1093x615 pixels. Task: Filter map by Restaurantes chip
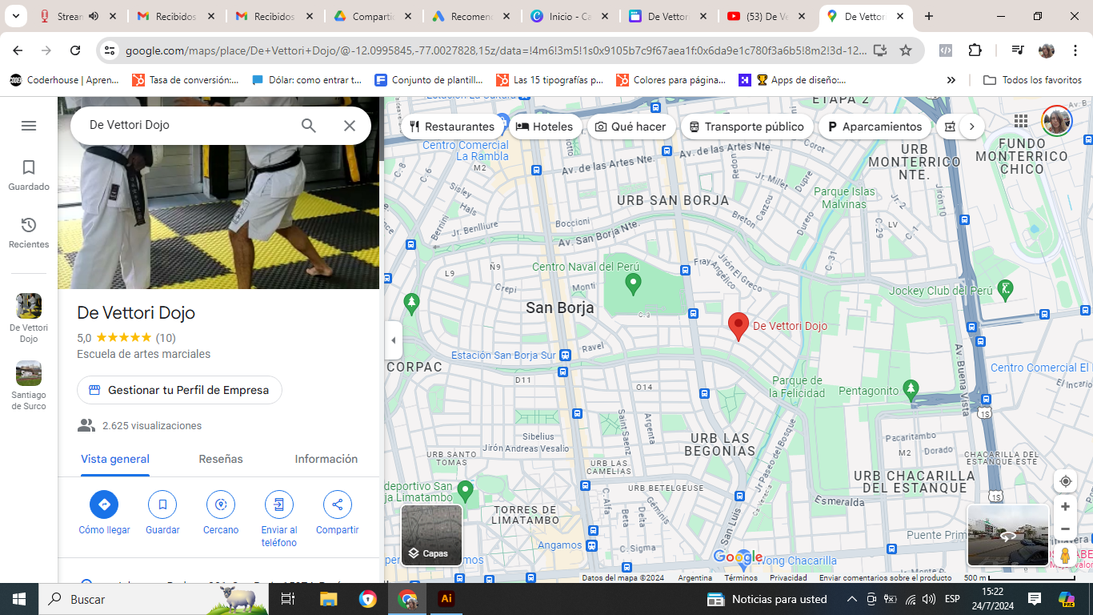[x=452, y=126]
